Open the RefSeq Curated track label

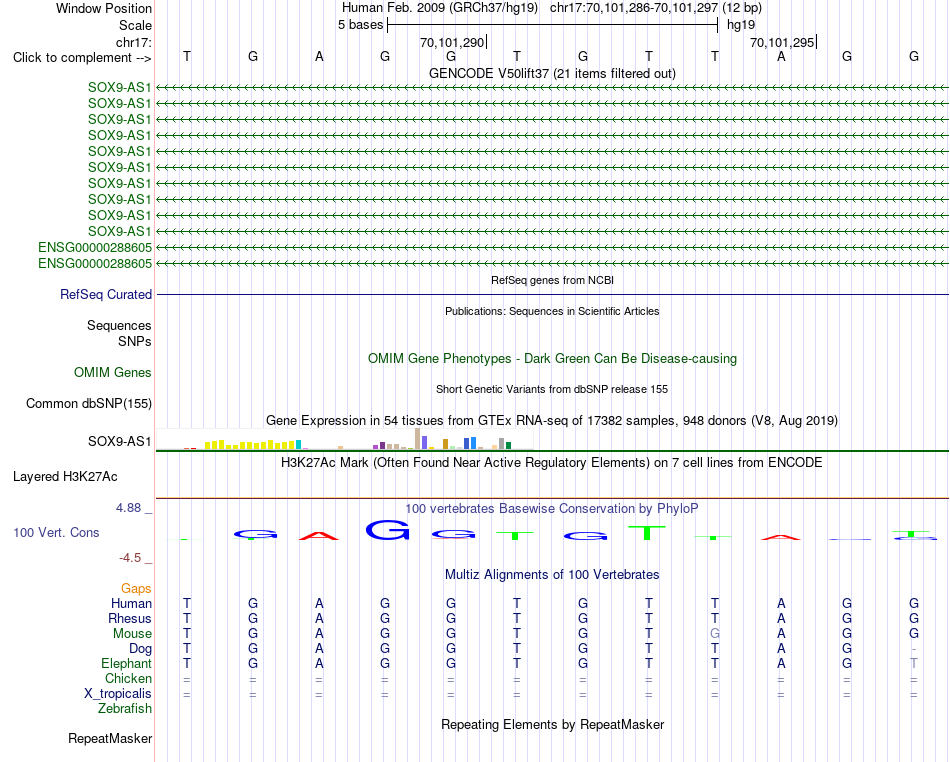click(x=105, y=294)
